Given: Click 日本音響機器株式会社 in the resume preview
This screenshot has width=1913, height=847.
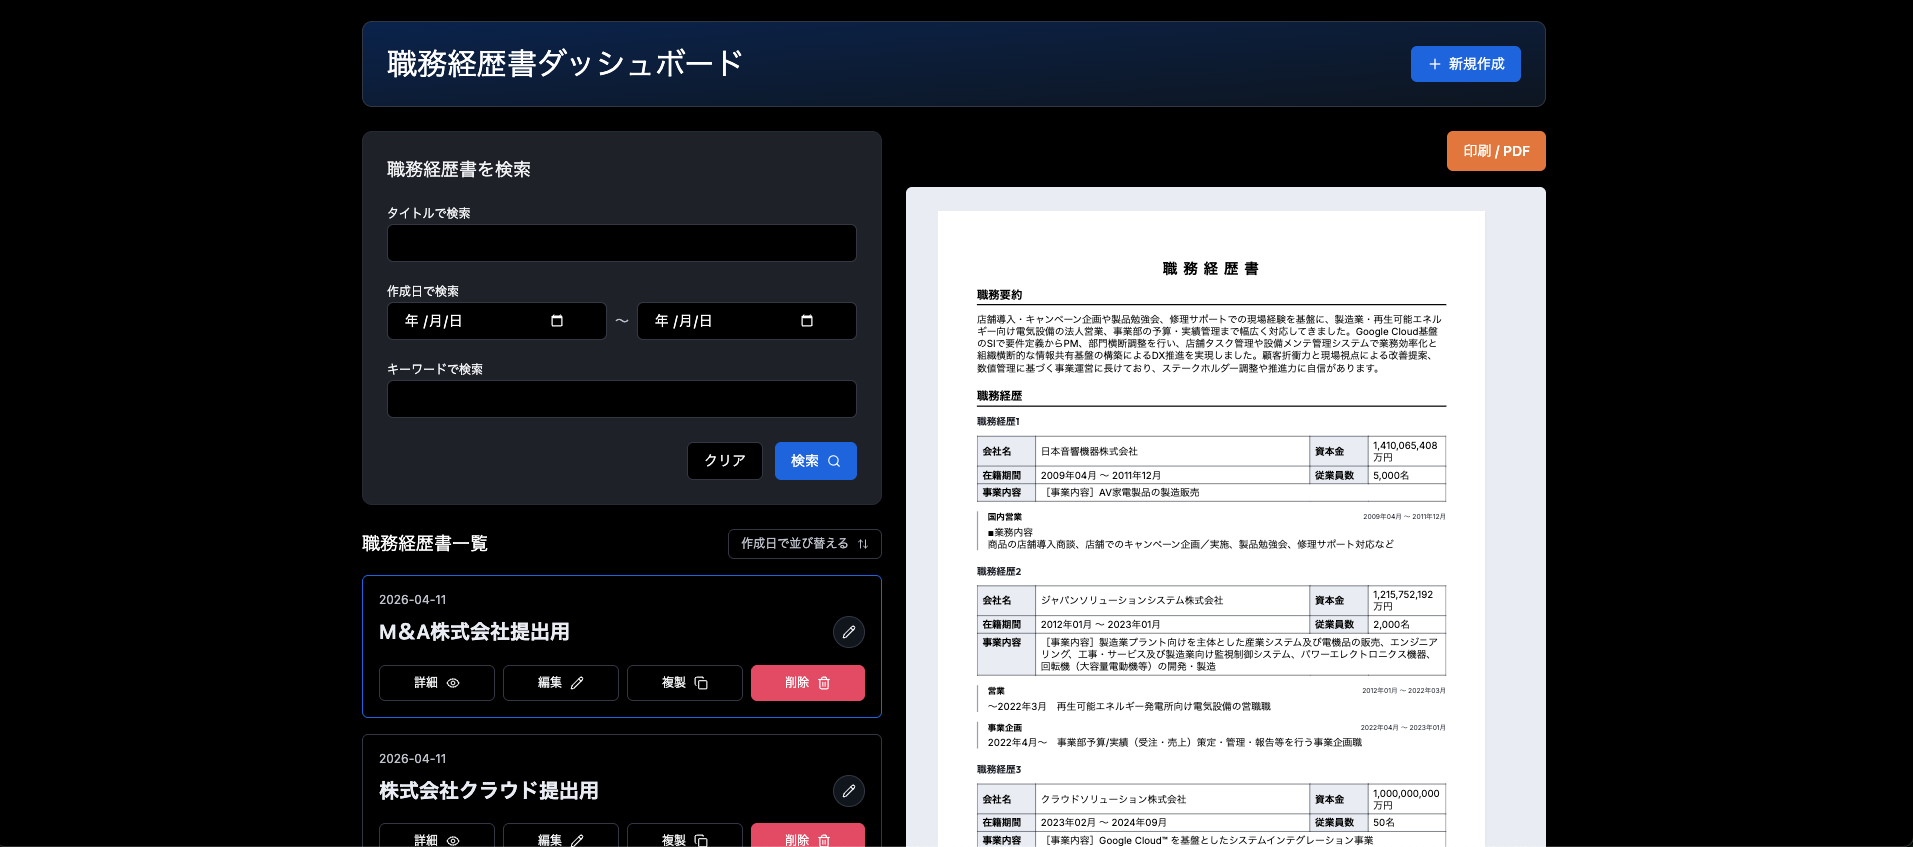Looking at the screenshot, I should pos(1089,452).
